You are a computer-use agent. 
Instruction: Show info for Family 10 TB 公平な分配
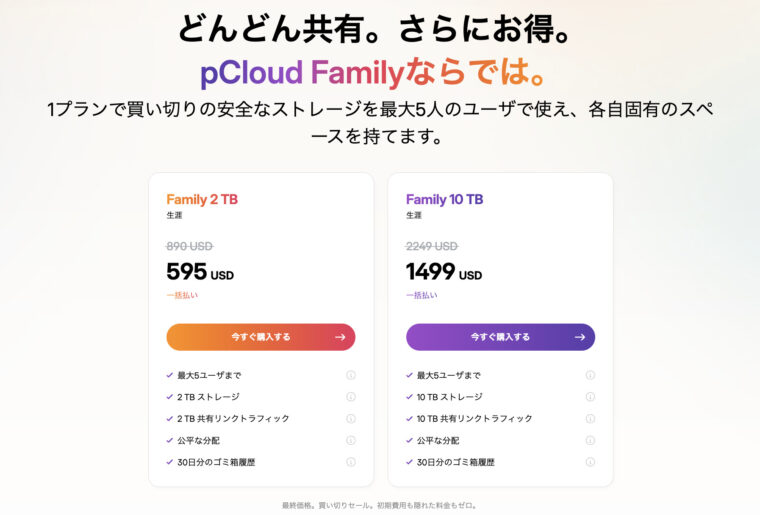590,440
